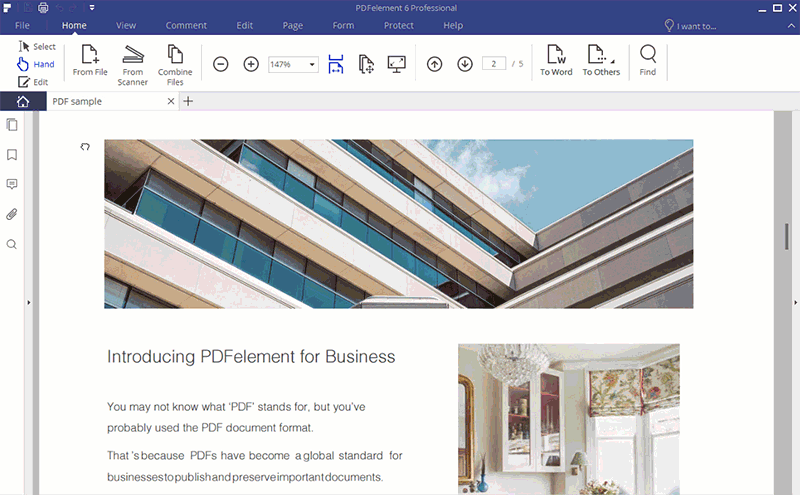Open the page thumbnails panel
This screenshot has height=495, width=800.
pos(12,125)
